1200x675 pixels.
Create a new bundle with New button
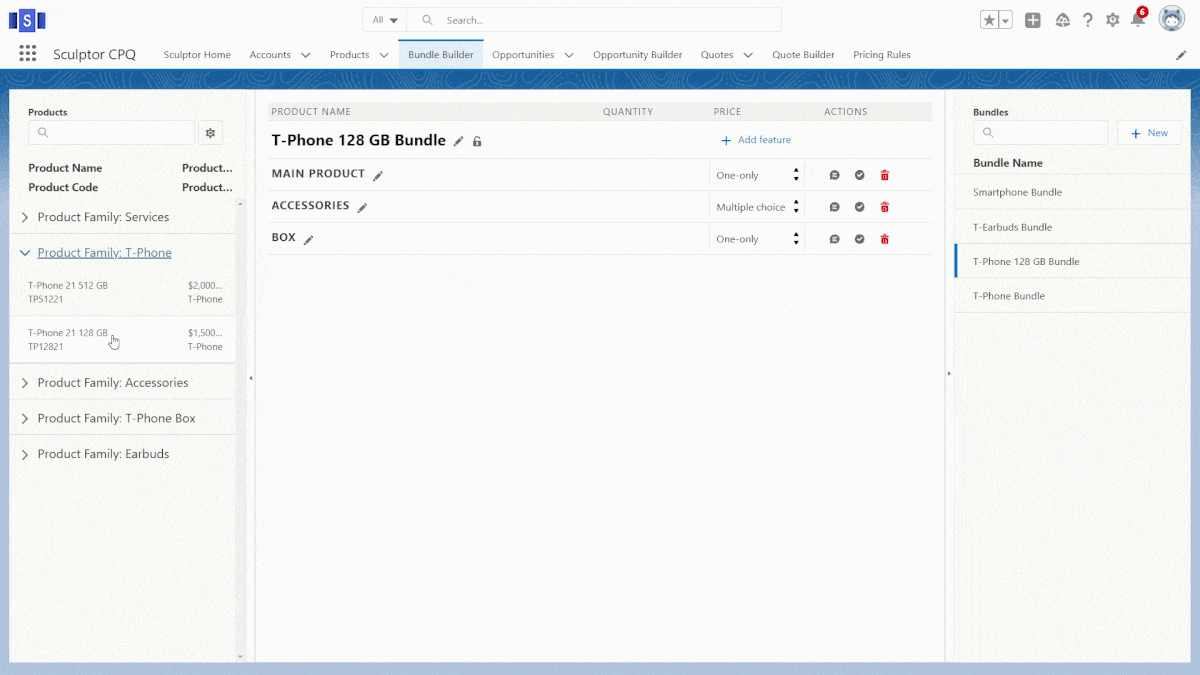coord(1149,133)
